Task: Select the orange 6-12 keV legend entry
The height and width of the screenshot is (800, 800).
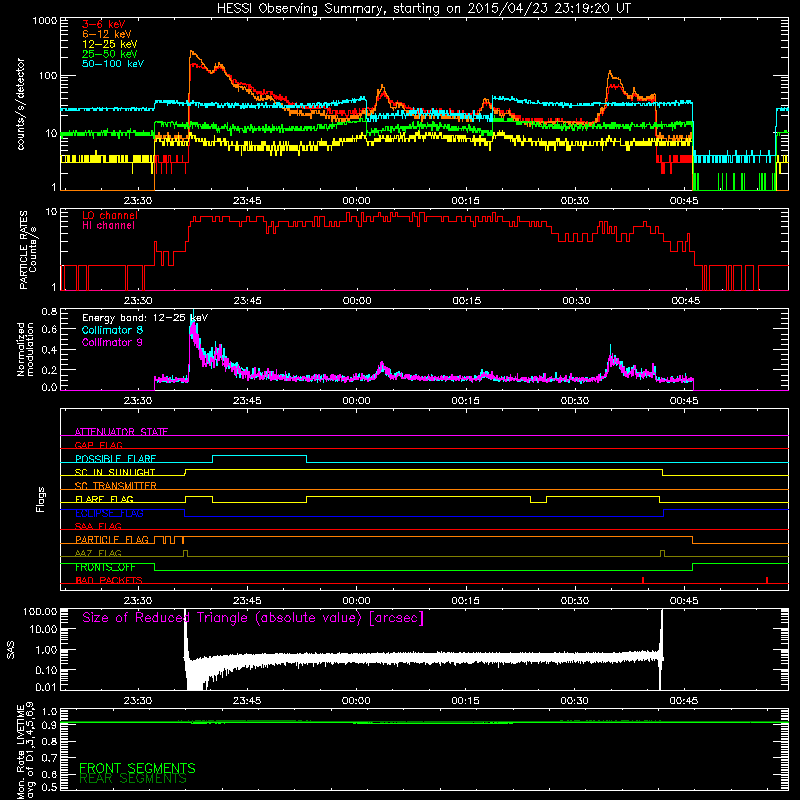Action: pos(107,34)
